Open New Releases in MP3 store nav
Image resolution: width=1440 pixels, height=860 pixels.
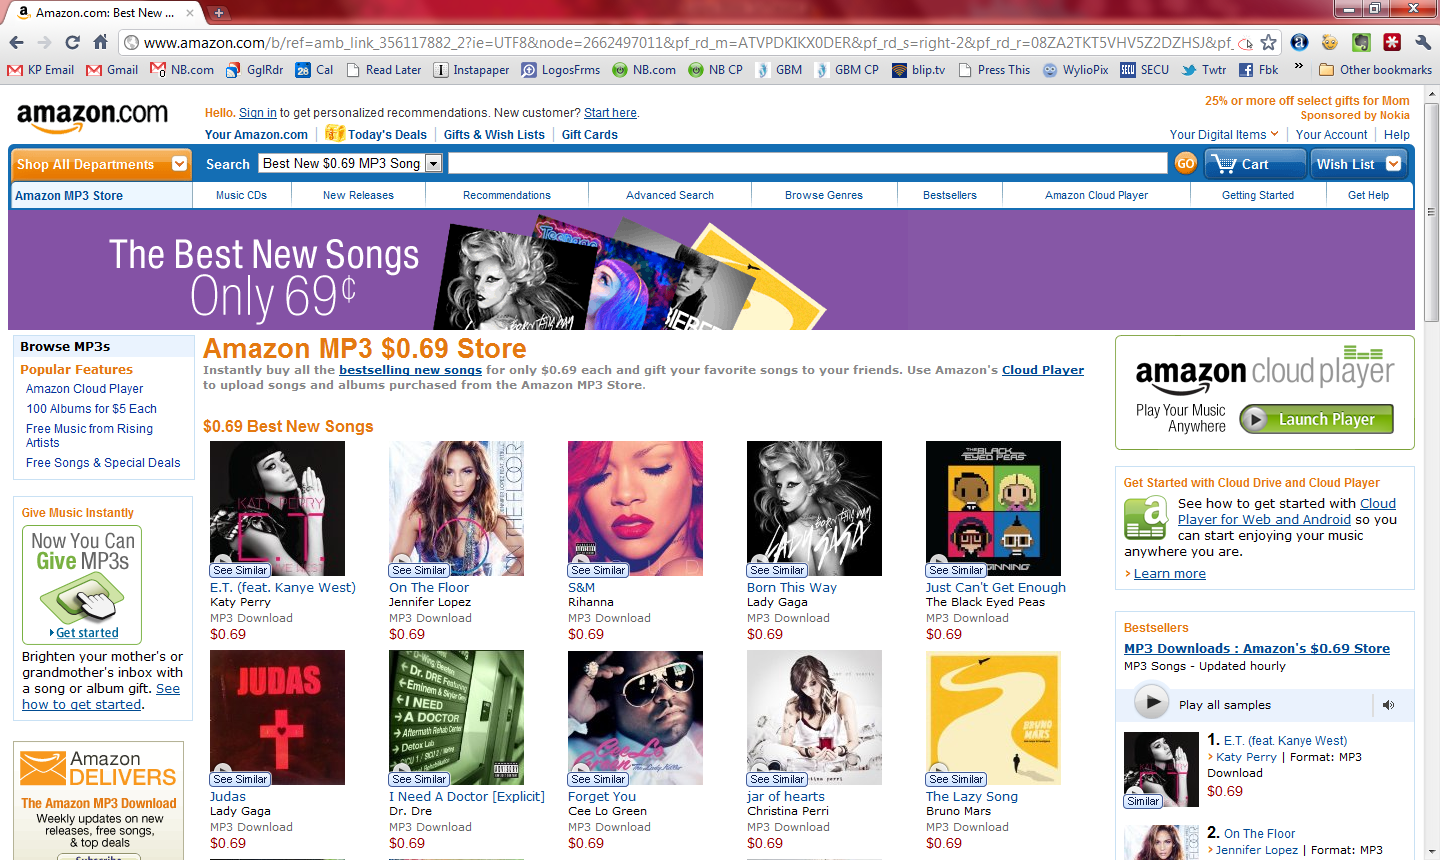(x=358, y=195)
